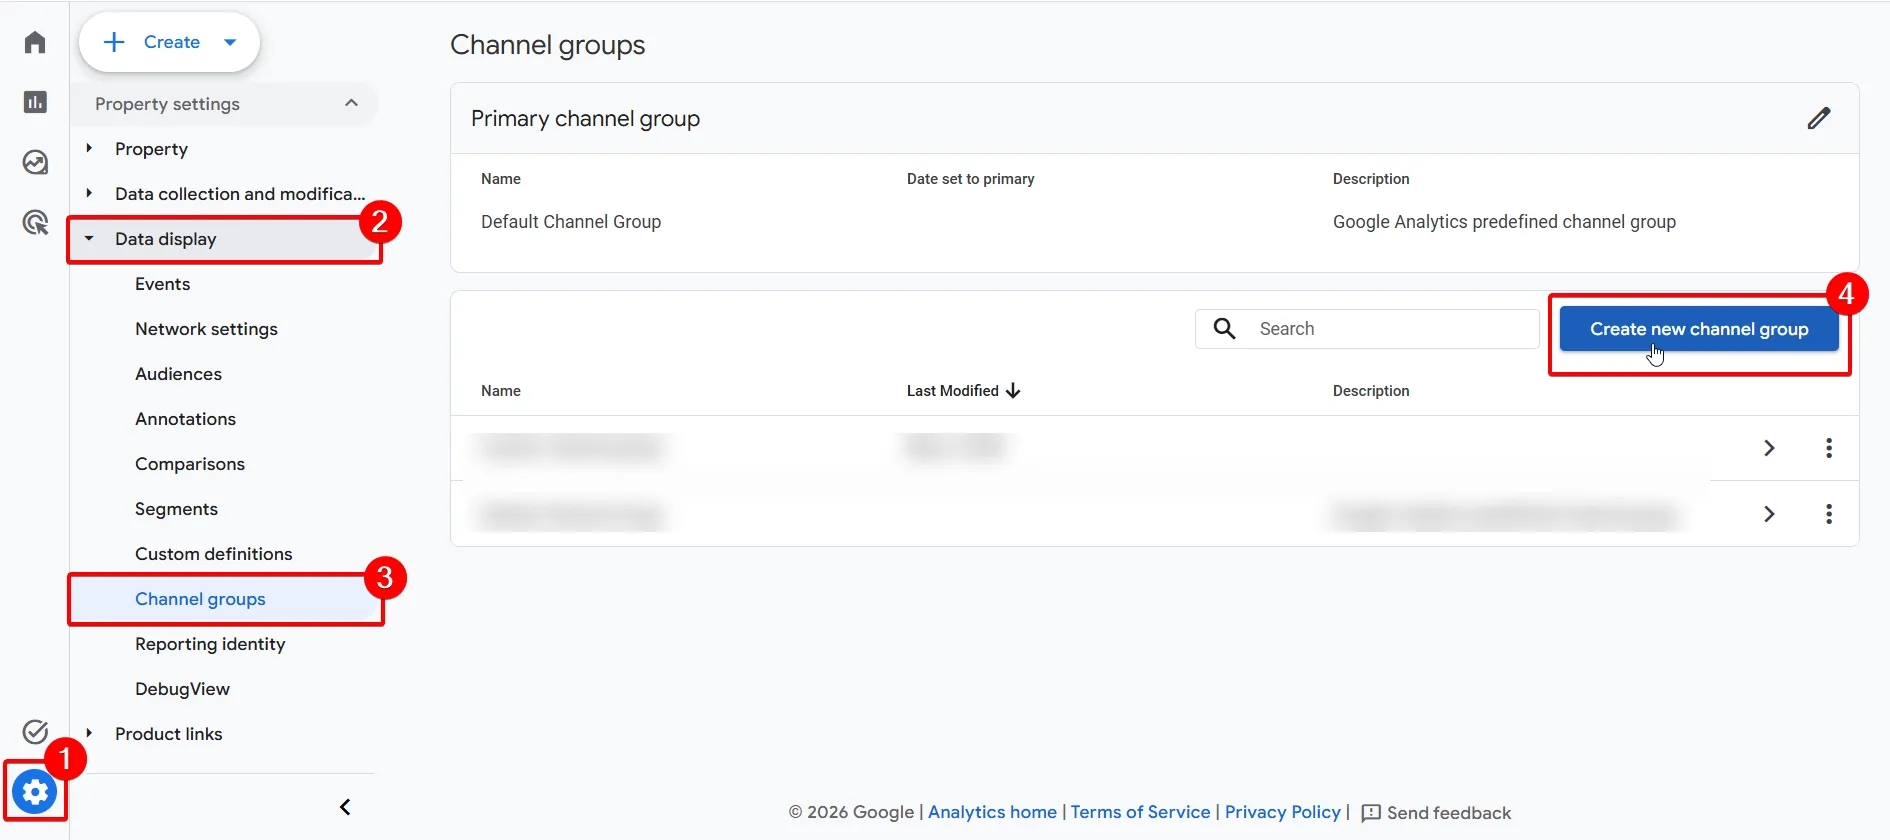The image size is (1890, 840).
Task: Select Network settings menu item
Action: pos(206,329)
